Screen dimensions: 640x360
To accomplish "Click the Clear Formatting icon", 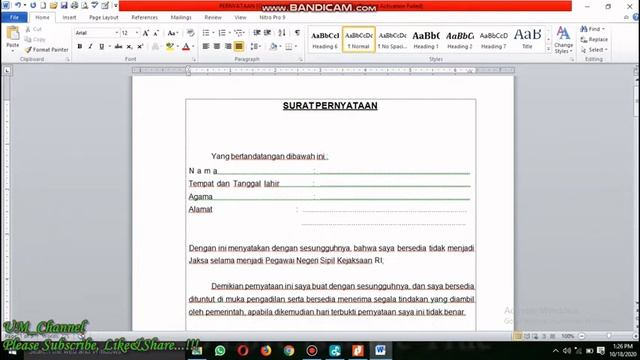I will (x=190, y=33).
